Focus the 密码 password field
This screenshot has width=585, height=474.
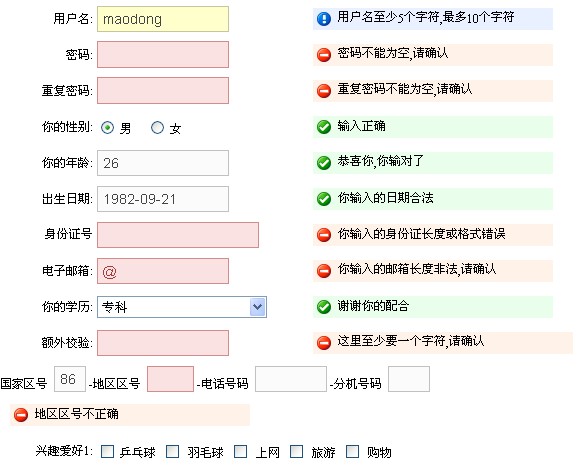tap(163, 54)
